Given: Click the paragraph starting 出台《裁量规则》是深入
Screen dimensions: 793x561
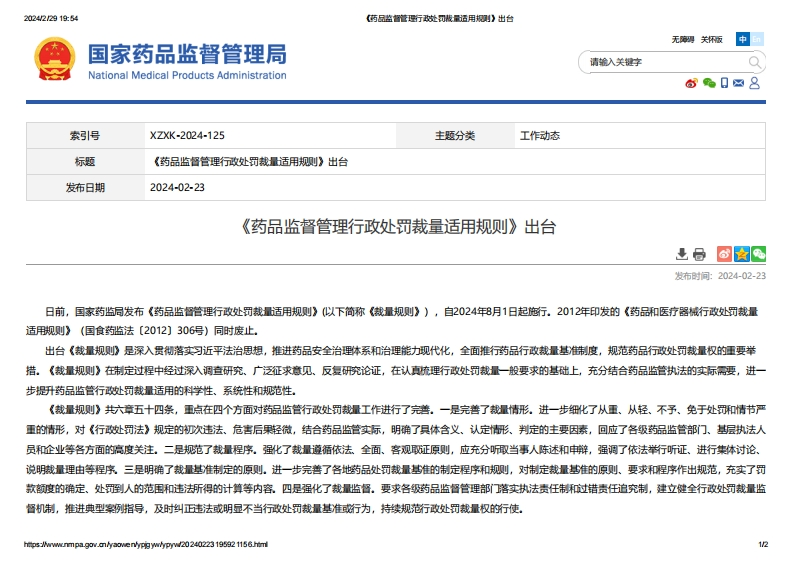Looking at the screenshot, I should pyautogui.click(x=396, y=371).
